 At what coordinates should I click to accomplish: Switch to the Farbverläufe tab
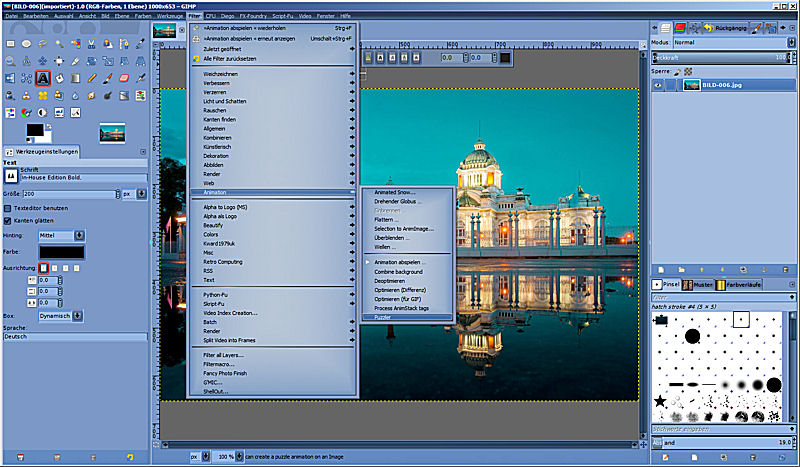click(x=738, y=285)
